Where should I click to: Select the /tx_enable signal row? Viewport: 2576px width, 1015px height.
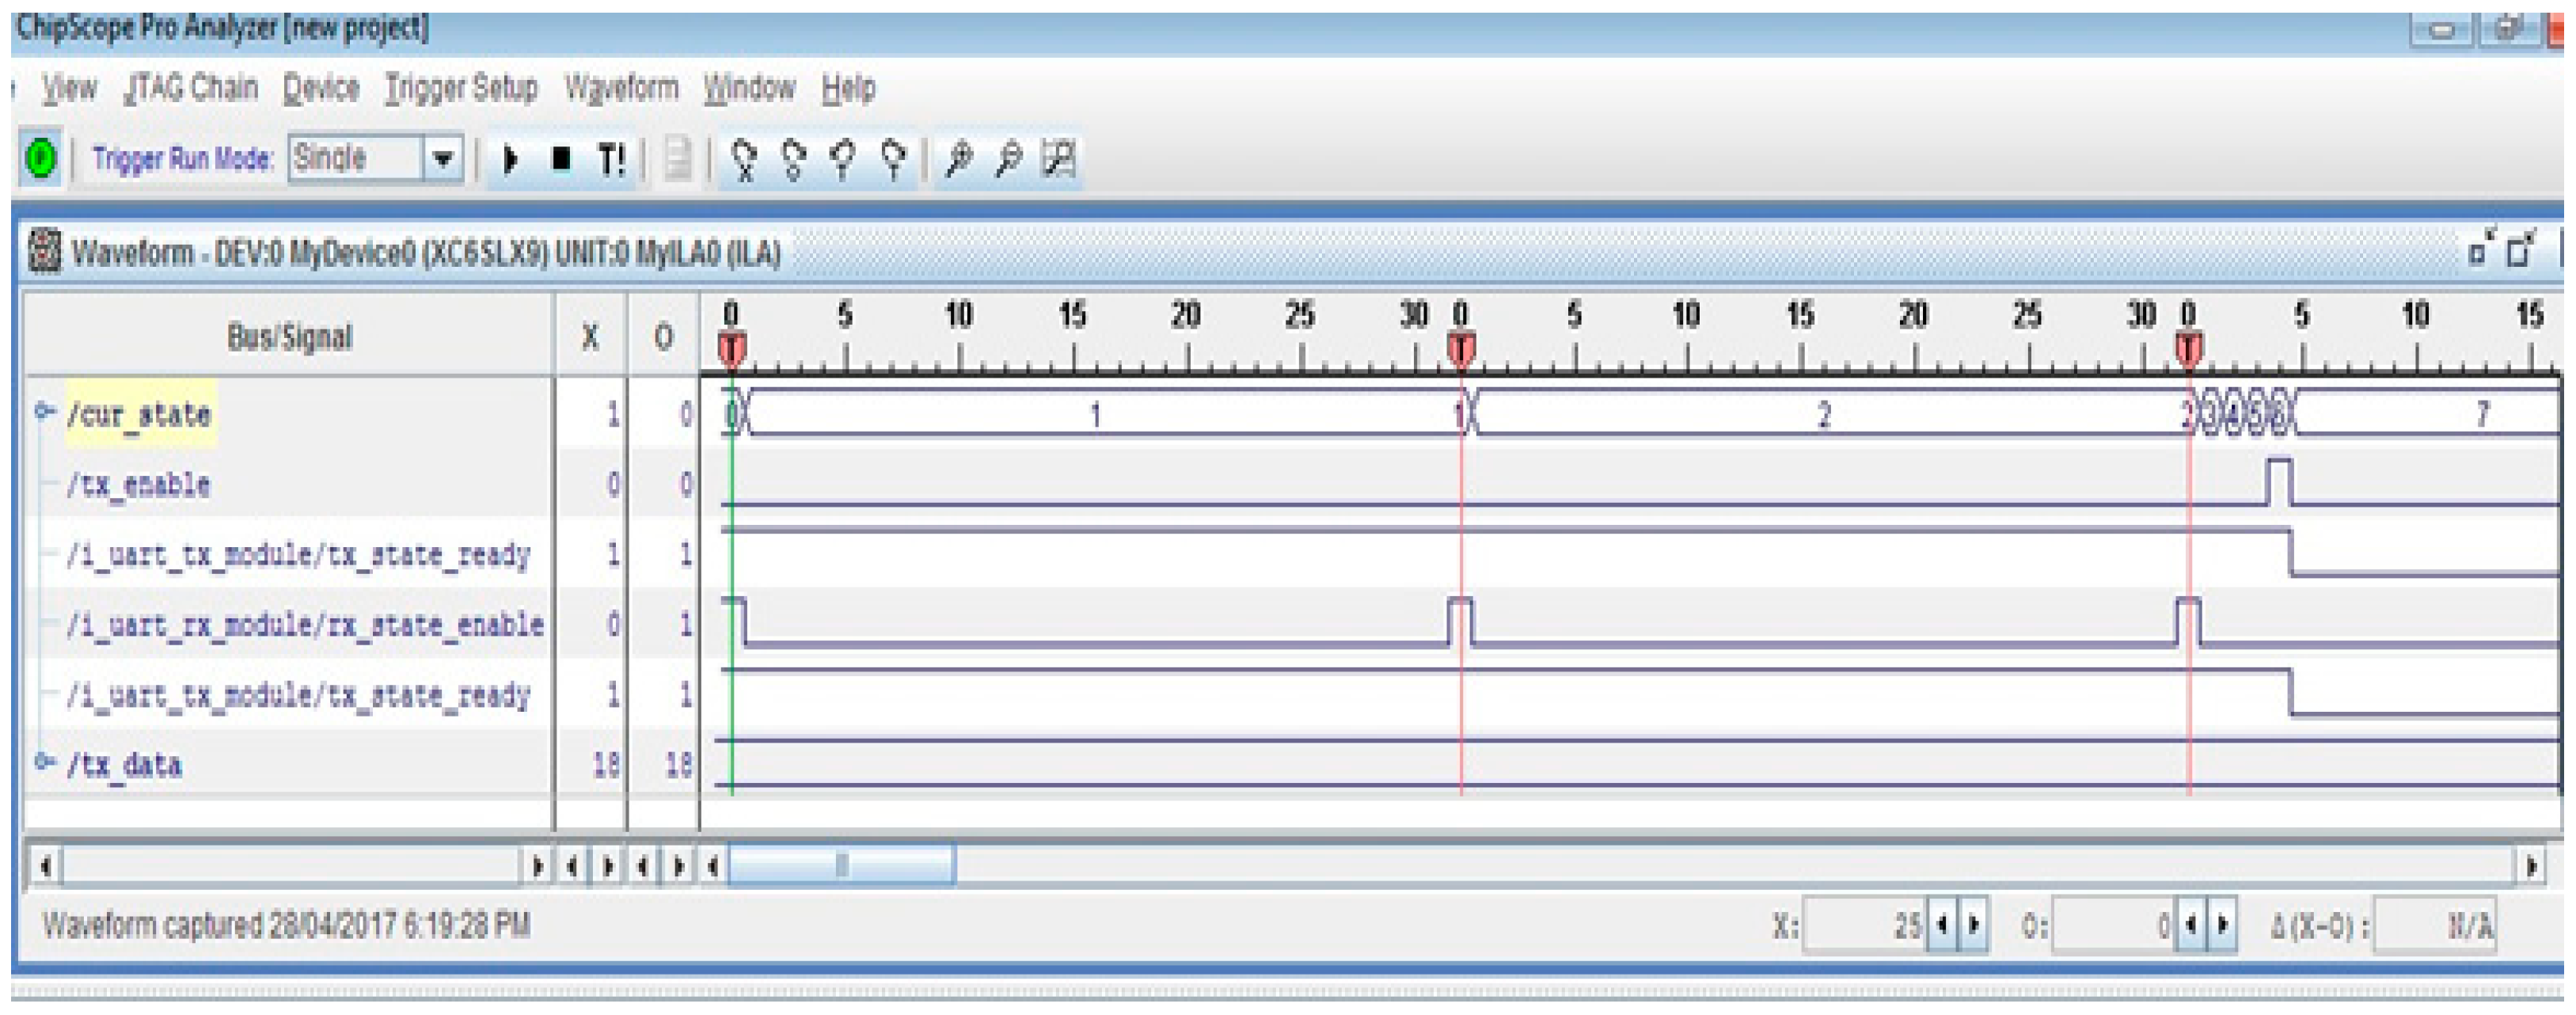139,485
